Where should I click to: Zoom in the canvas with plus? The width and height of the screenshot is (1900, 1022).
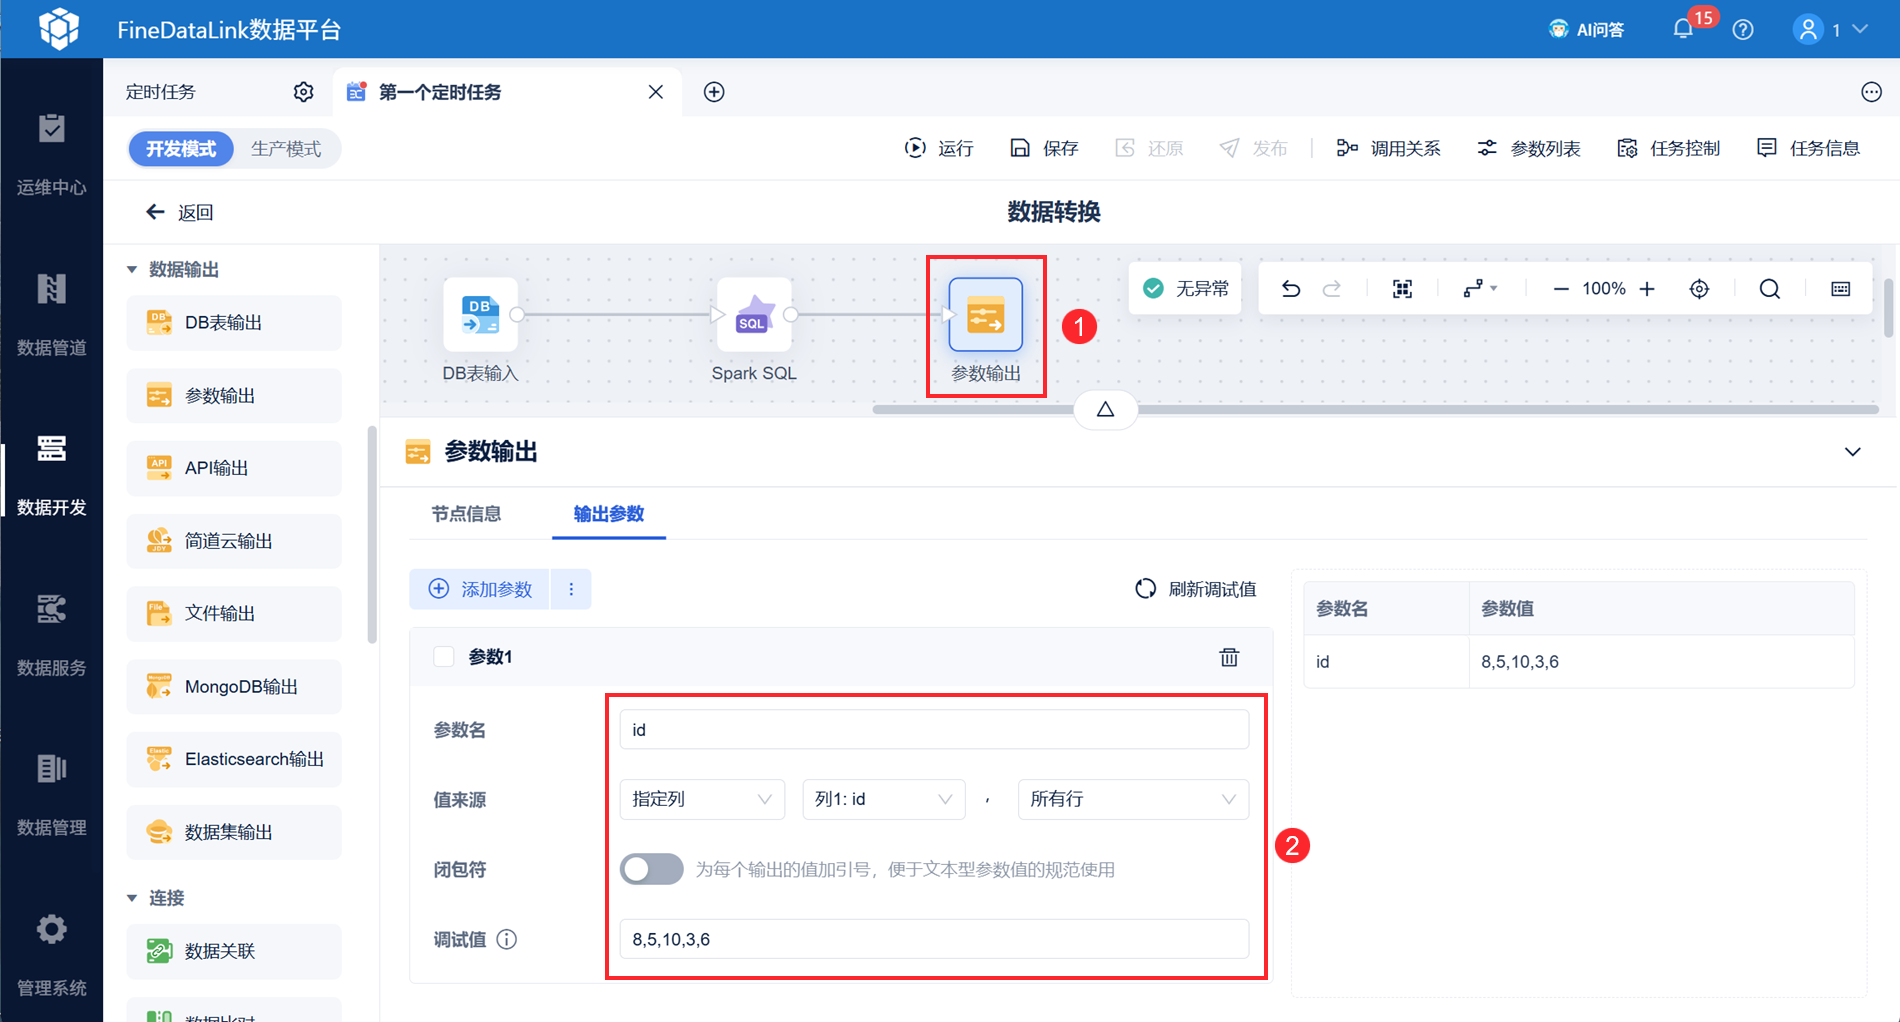coord(1647,289)
